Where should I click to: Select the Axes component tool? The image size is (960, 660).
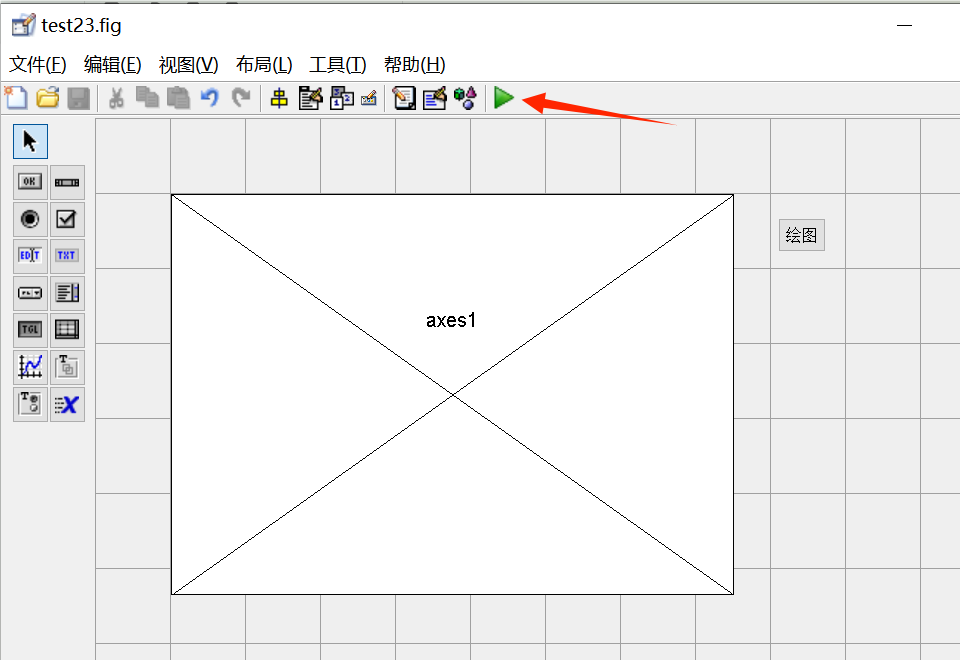pyautogui.click(x=30, y=366)
